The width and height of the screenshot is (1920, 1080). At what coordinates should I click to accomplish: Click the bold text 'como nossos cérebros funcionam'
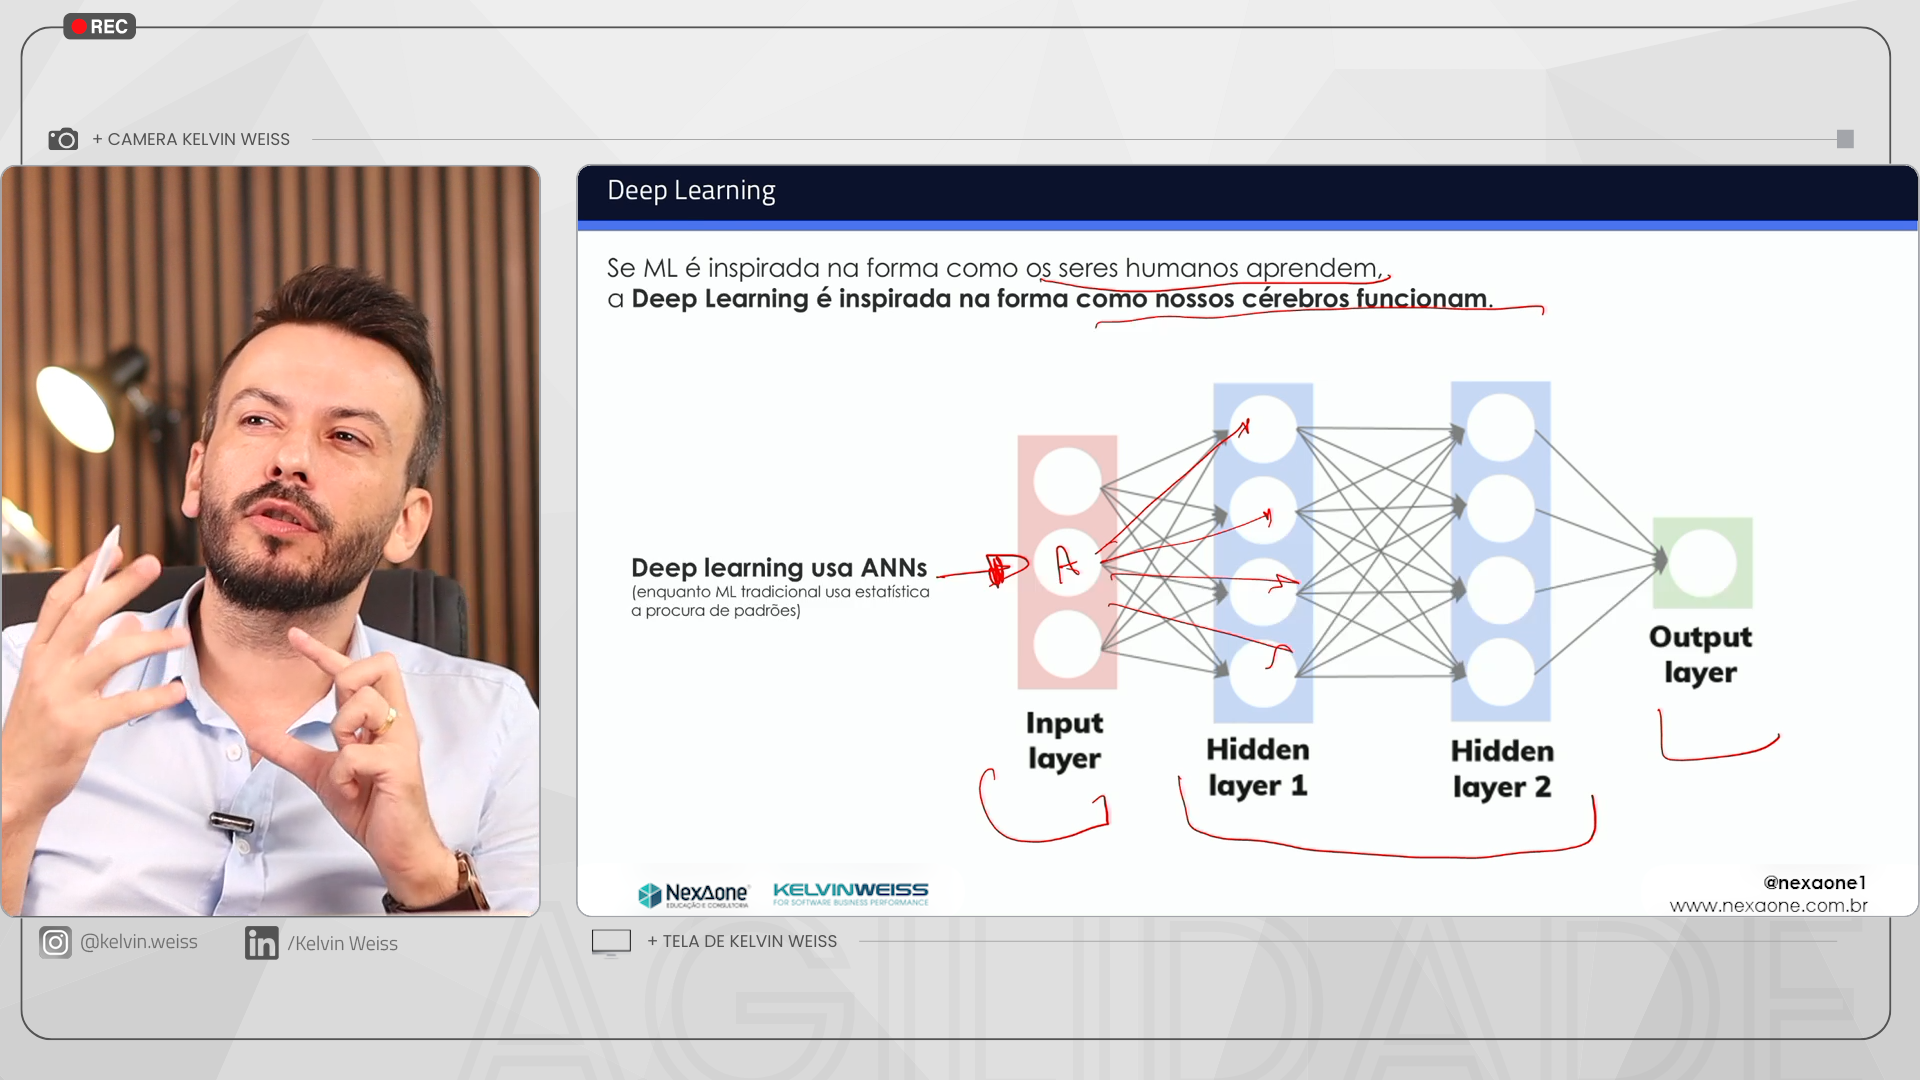point(1281,299)
